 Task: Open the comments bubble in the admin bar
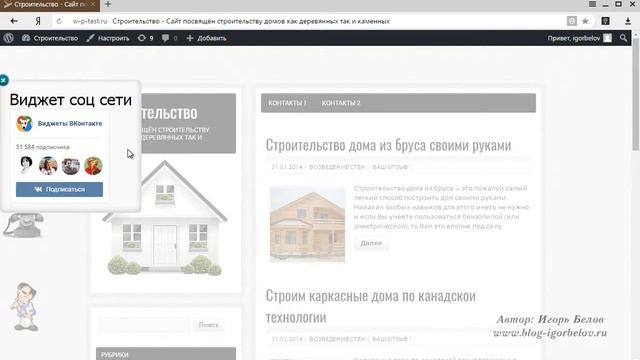point(169,38)
